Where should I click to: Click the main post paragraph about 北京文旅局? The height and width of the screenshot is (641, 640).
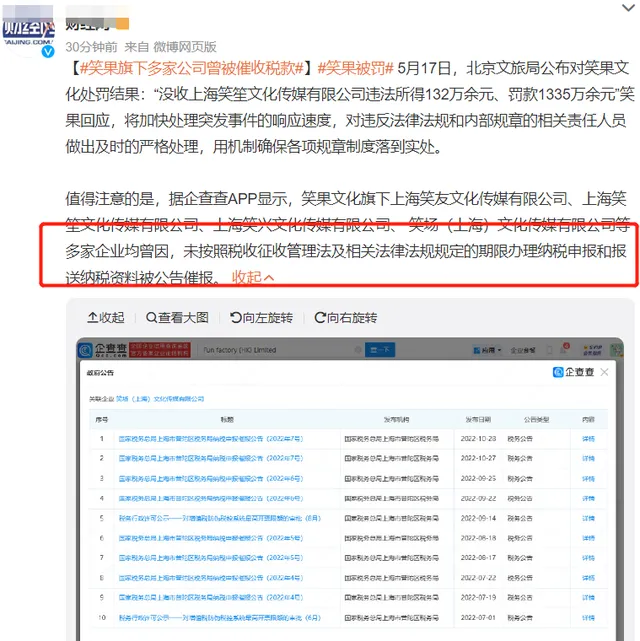350,108
